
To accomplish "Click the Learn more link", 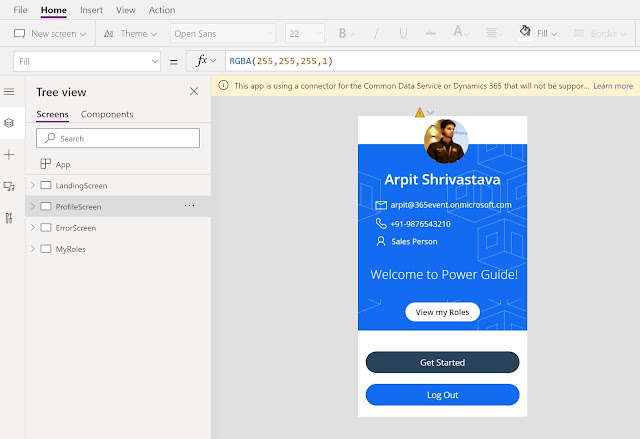I will click(x=613, y=86).
